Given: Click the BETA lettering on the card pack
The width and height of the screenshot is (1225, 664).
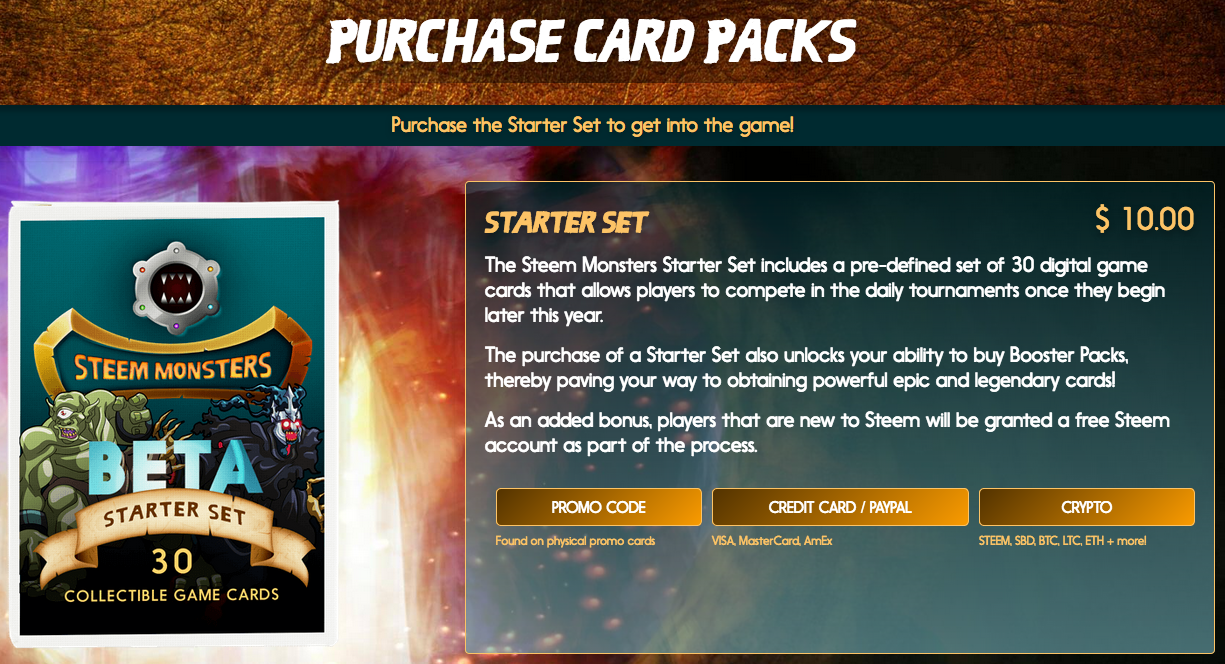Looking at the screenshot, I should 172,467.
